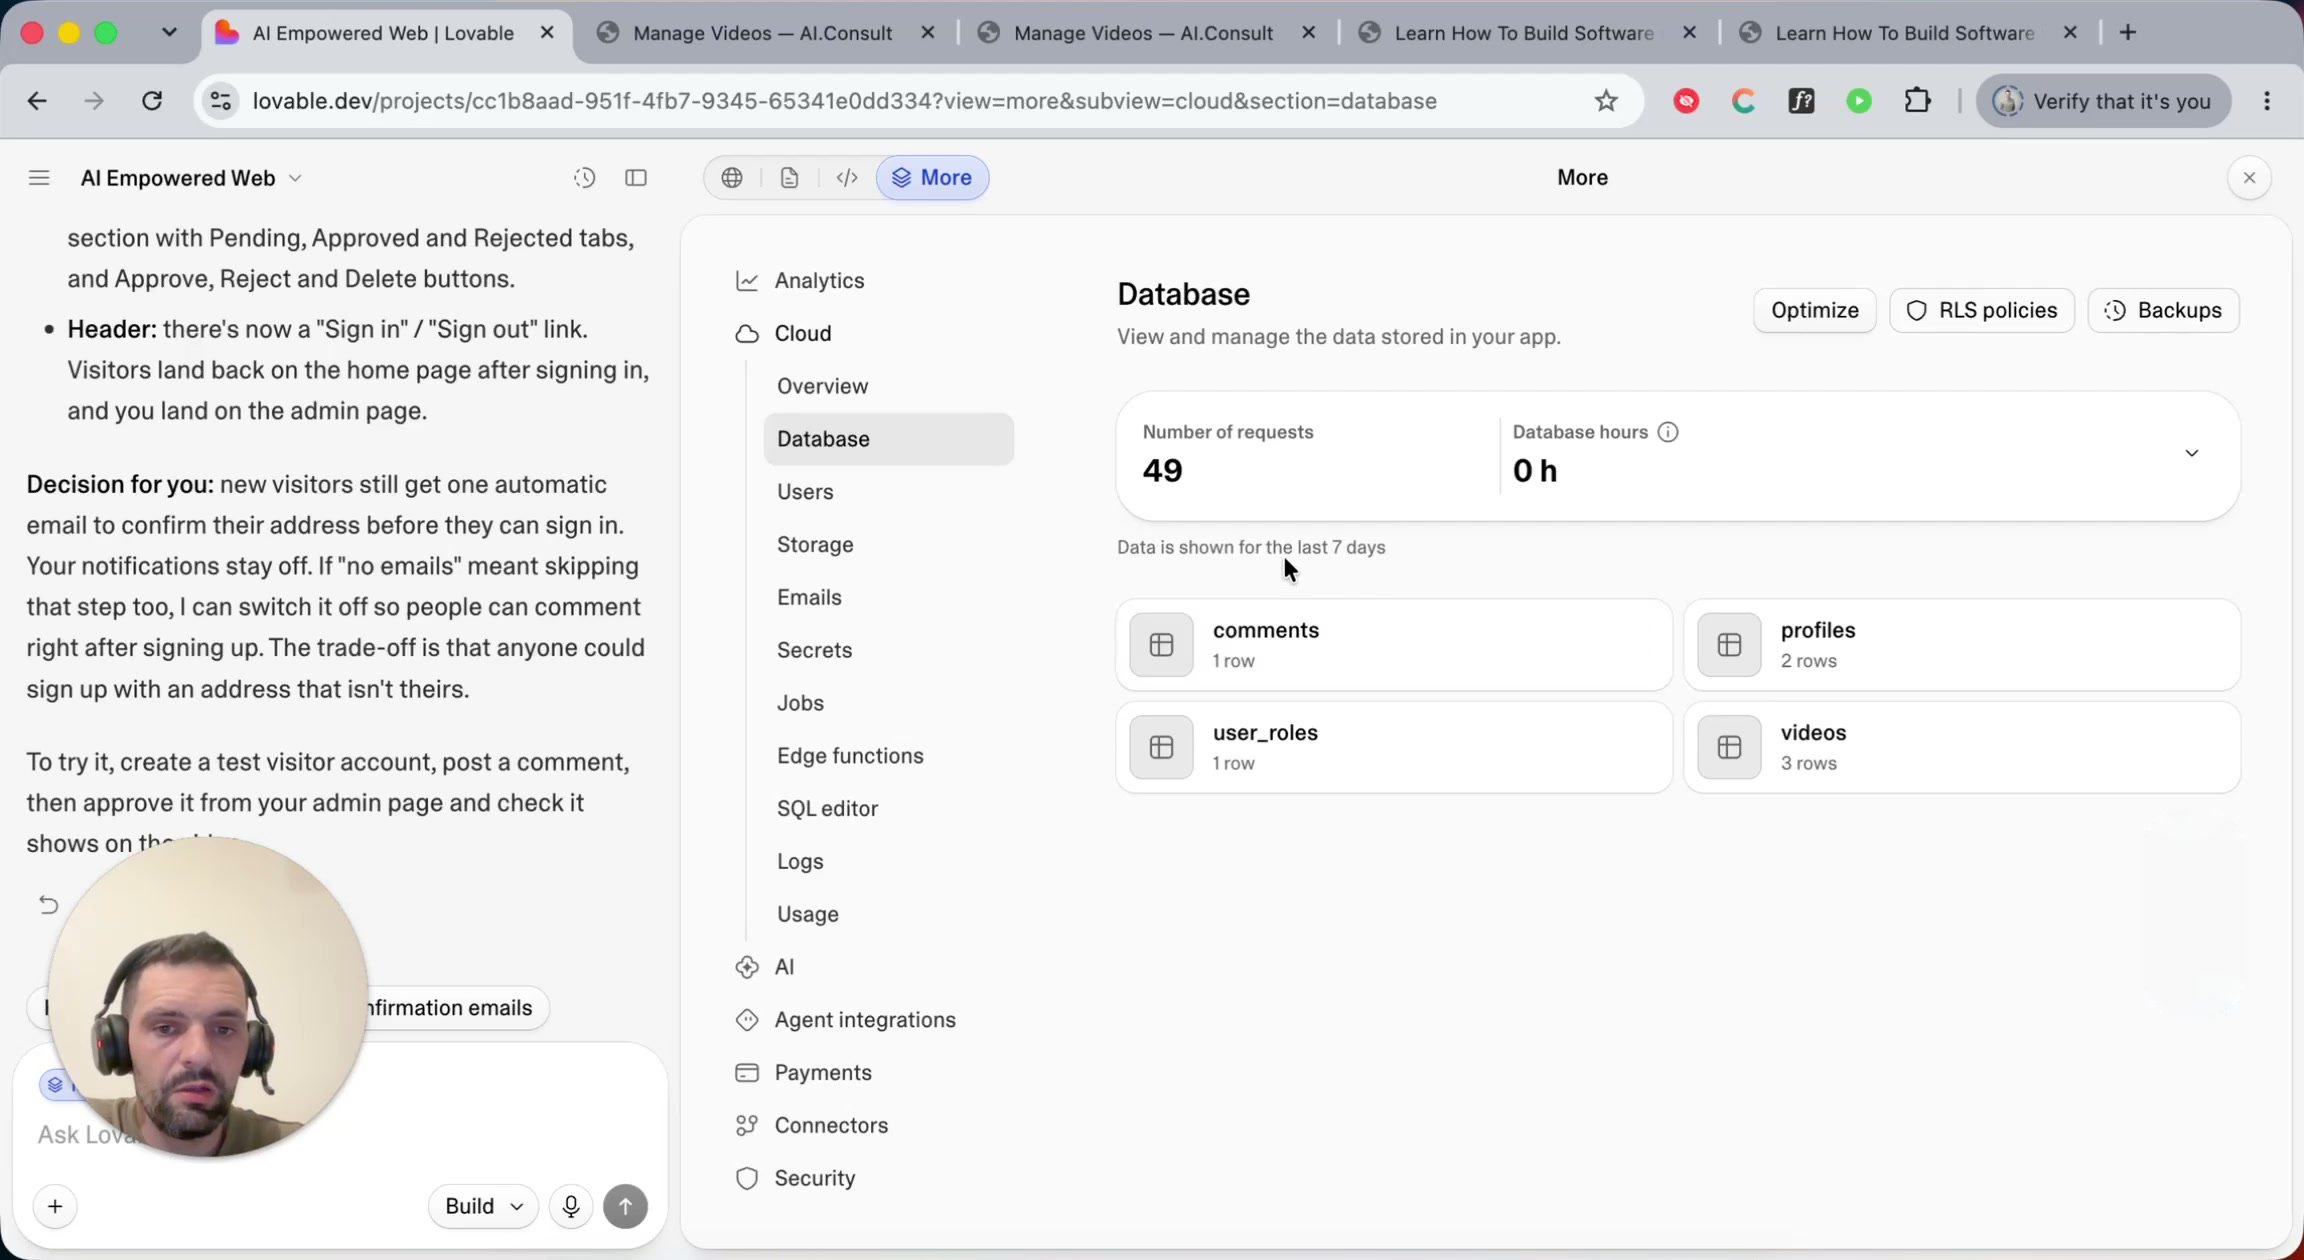Open the user_roles table

(1394, 748)
